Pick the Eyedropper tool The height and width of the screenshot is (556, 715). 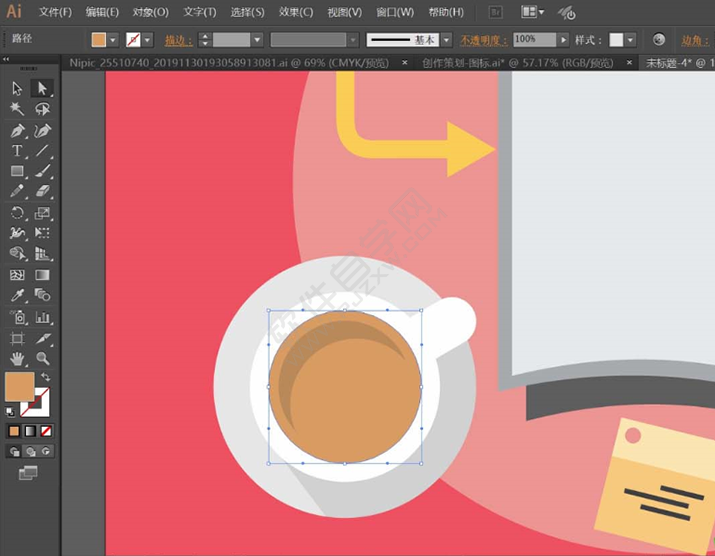click(x=17, y=295)
